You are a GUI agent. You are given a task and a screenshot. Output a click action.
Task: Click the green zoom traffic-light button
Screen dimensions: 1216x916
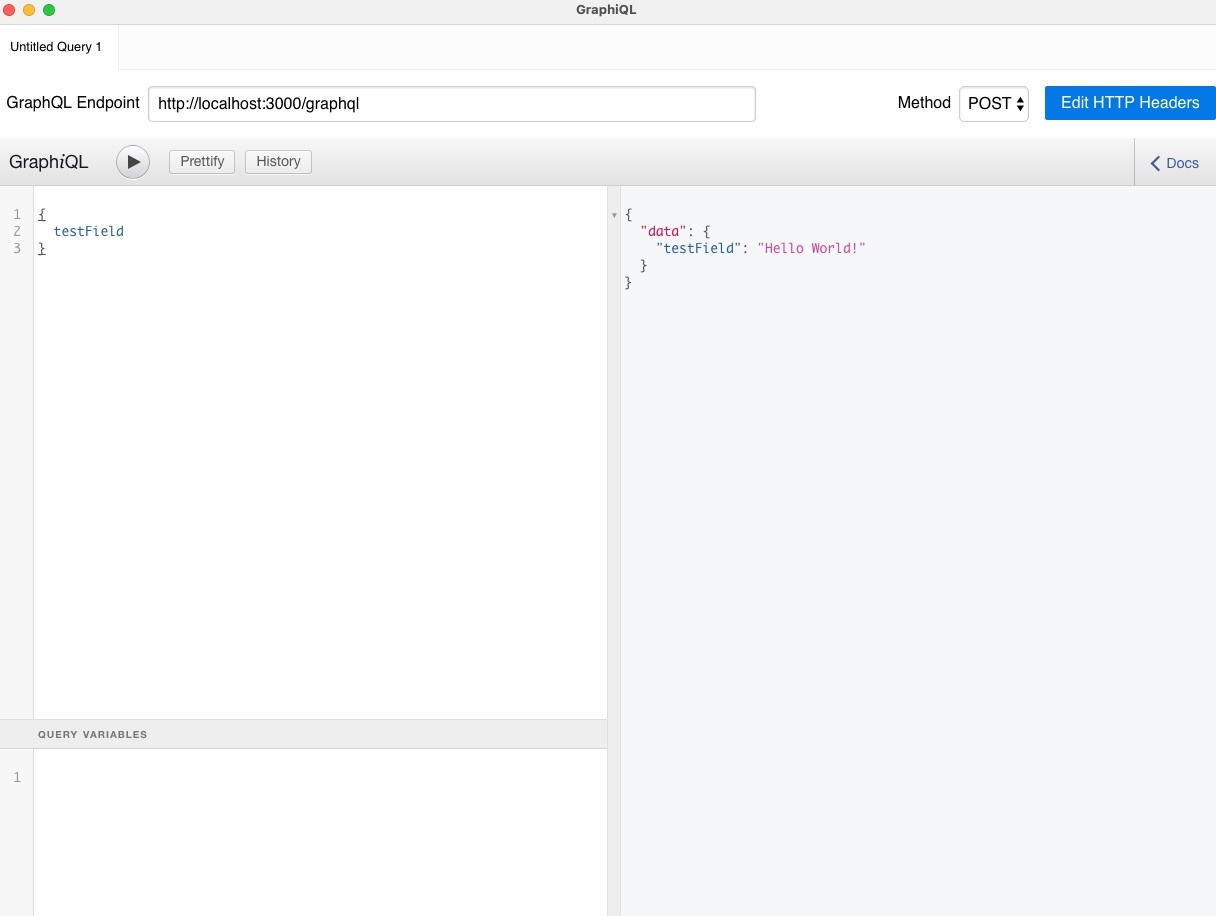coord(46,9)
